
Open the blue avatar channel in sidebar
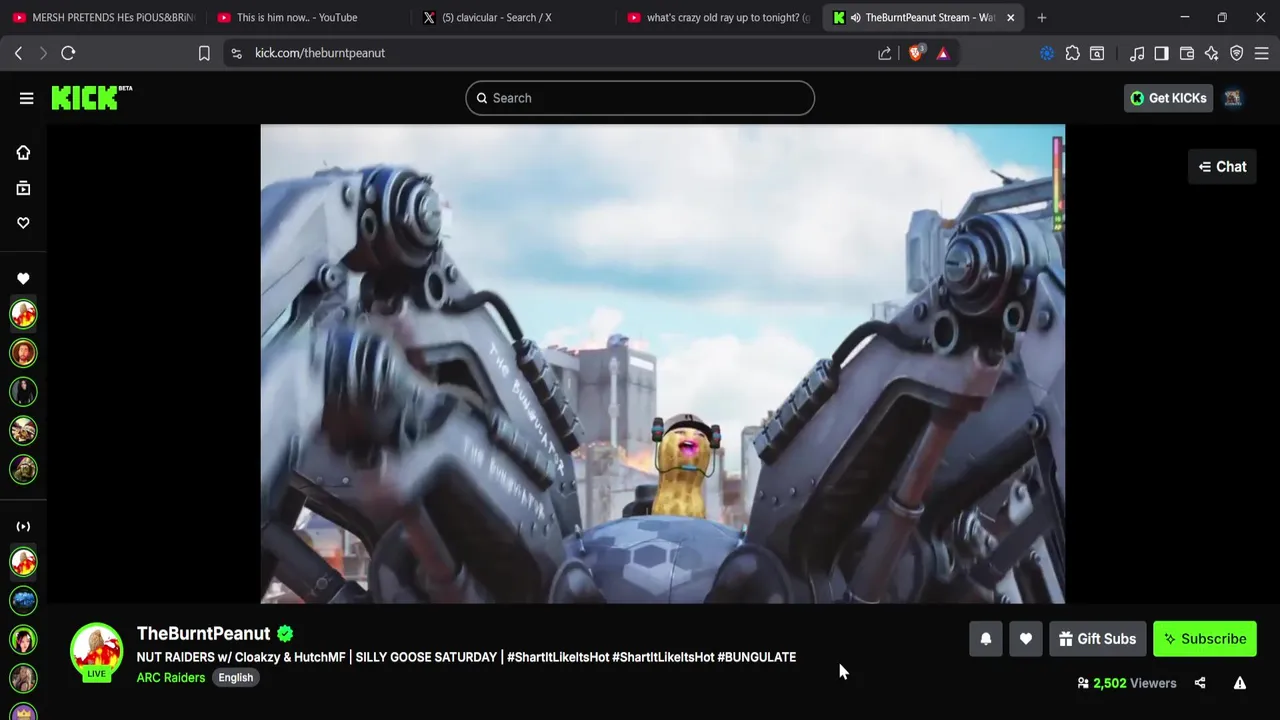tap(23, 600)
